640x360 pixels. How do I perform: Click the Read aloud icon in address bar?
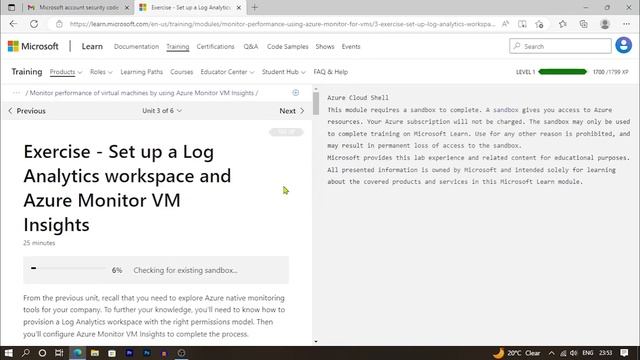(x=505, y=24)
